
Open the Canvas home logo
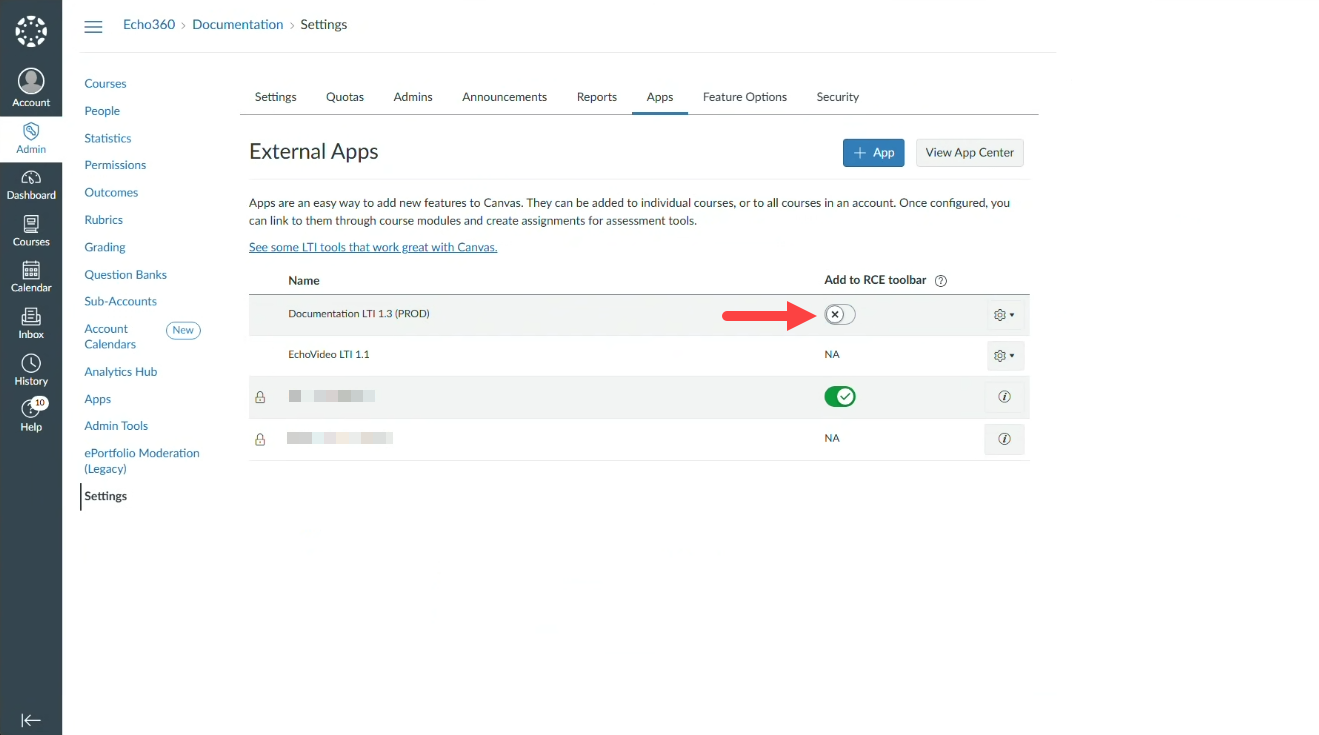click(31, 31)
